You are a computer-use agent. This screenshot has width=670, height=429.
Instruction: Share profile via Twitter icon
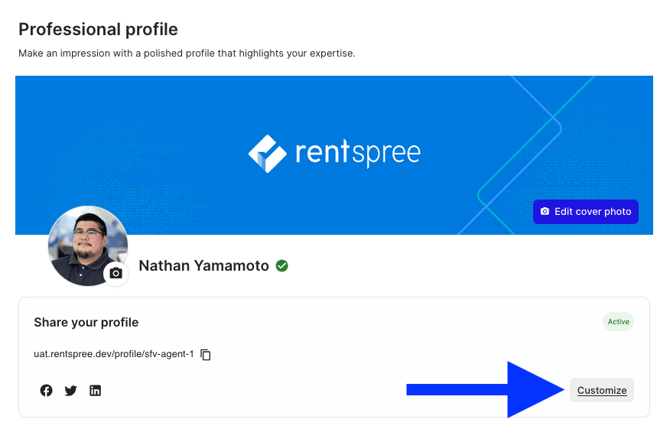71,391
